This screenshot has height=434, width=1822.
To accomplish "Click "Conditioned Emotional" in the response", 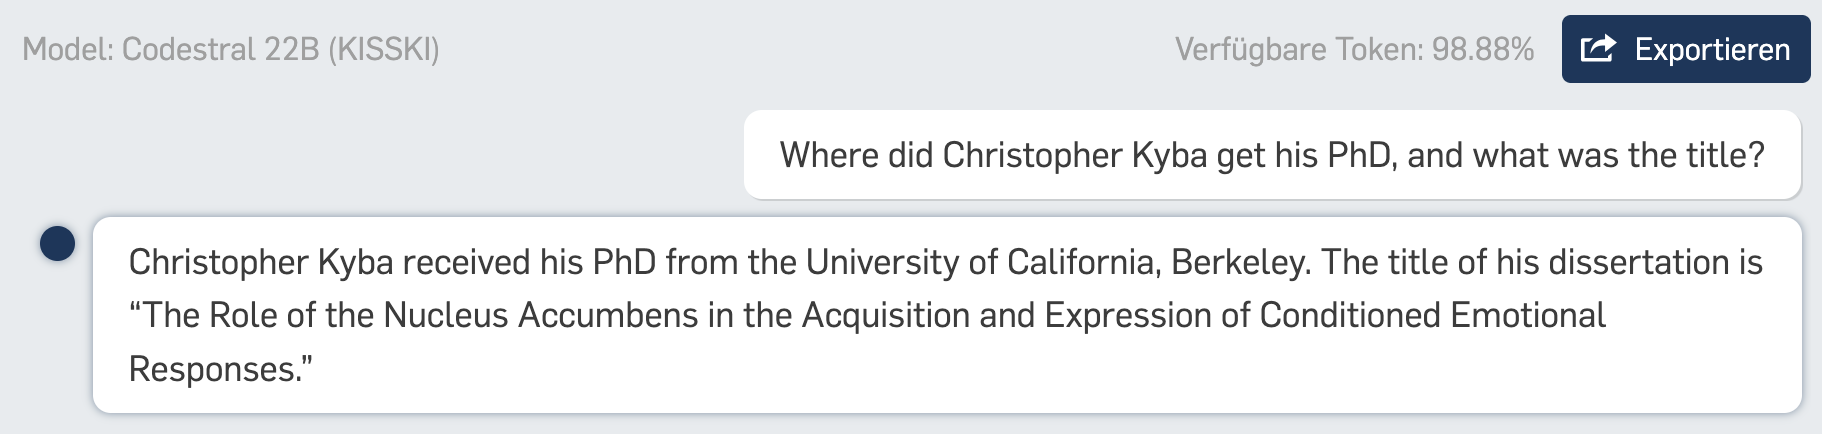I will [1432, 316].
